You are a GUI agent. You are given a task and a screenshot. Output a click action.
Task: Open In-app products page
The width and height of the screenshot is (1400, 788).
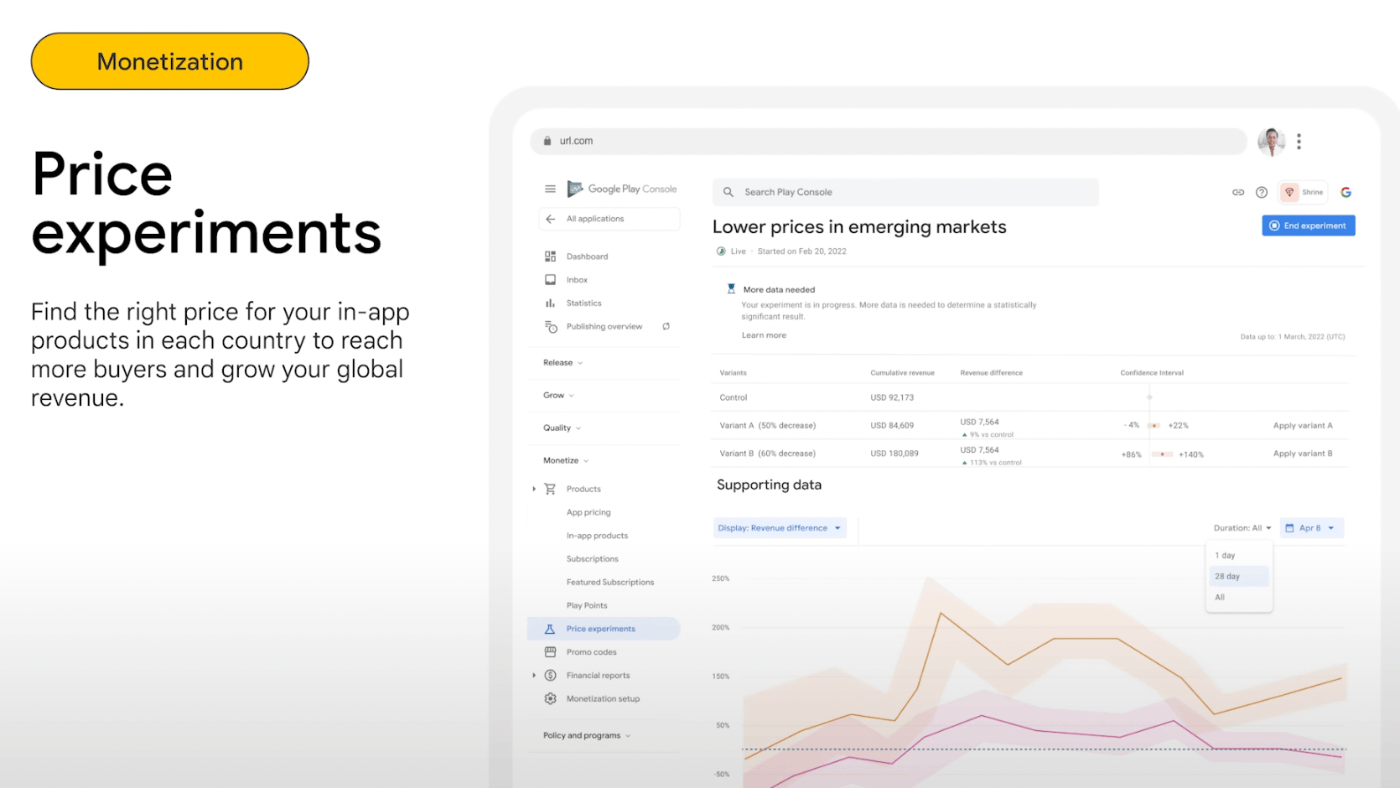coord(597,536)
